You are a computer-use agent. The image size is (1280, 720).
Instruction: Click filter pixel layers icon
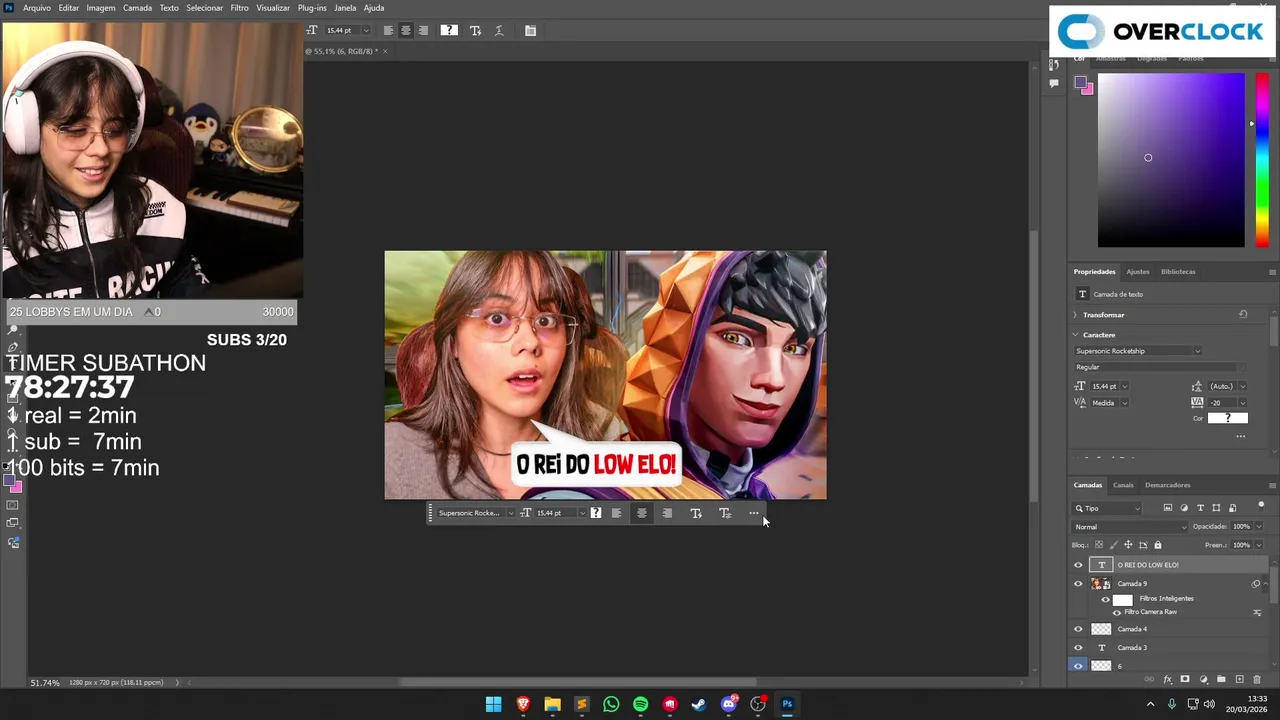[1167, 508]
